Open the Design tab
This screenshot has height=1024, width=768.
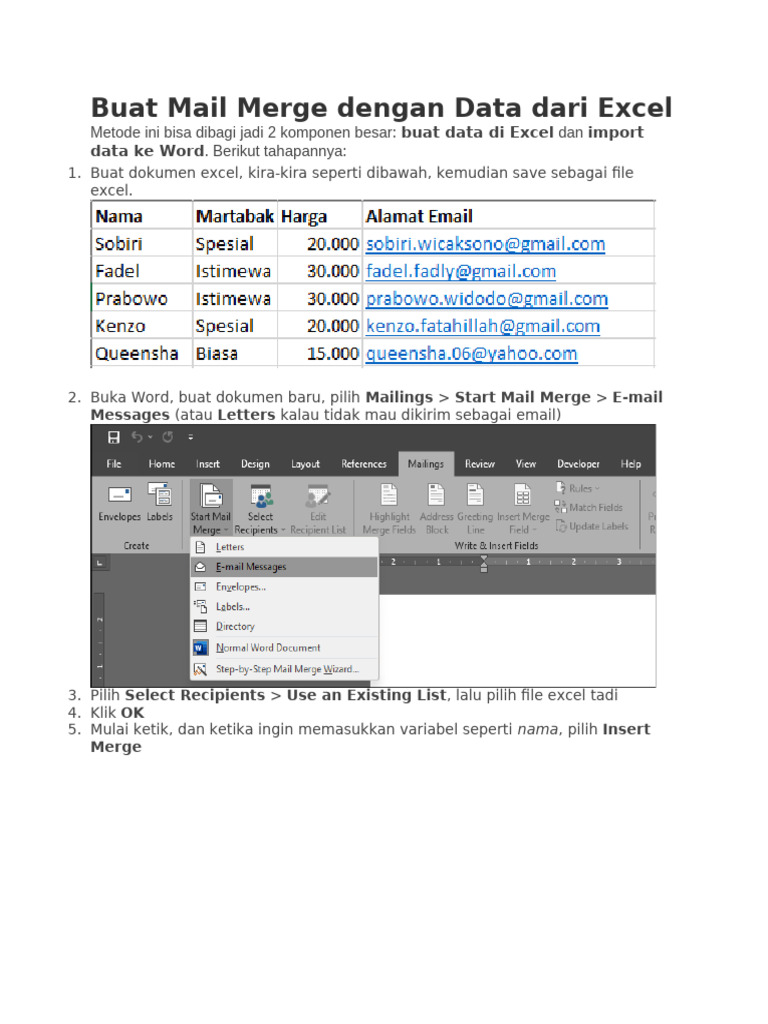click(x=255, y=464)
